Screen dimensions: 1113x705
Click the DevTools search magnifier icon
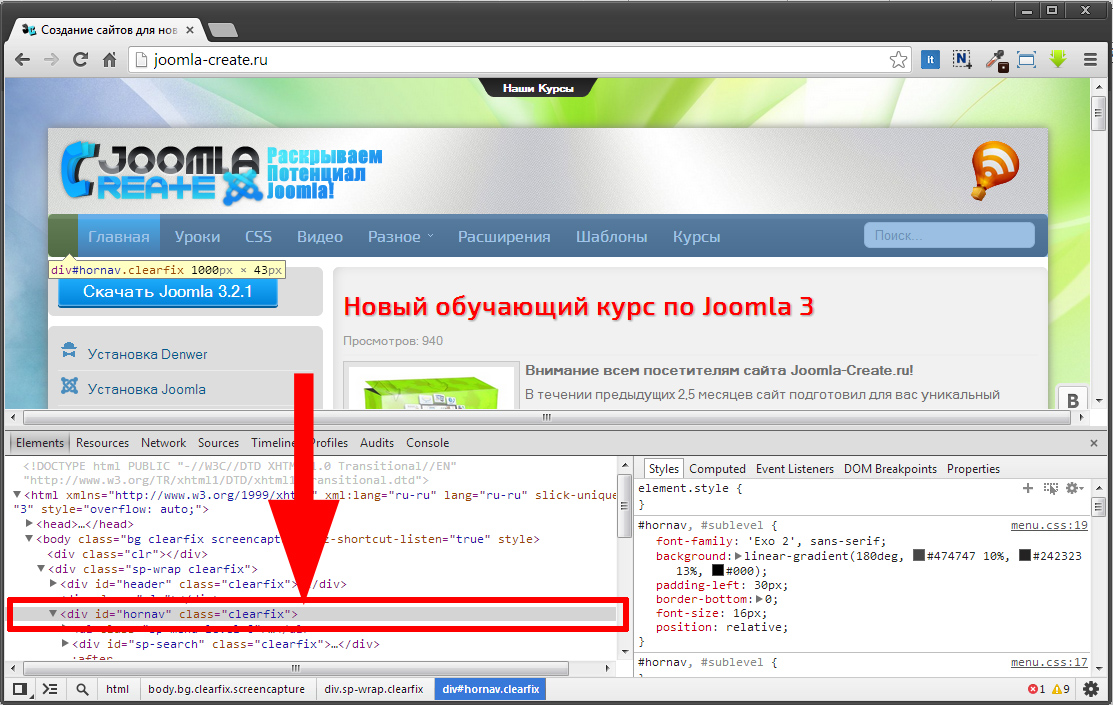[x=82, y=689]
